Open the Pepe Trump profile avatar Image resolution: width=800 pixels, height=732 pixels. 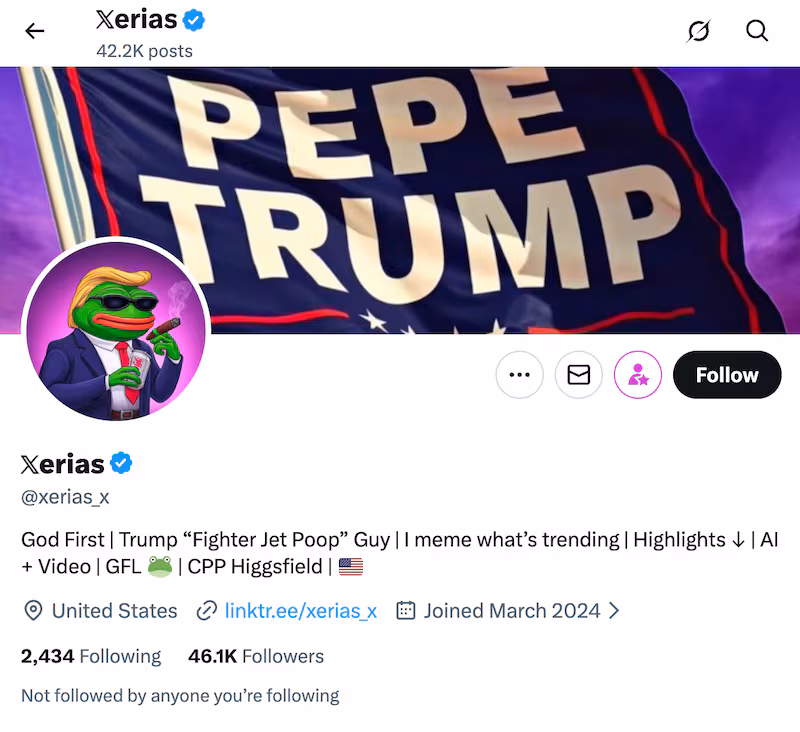(x=115, y=330)
